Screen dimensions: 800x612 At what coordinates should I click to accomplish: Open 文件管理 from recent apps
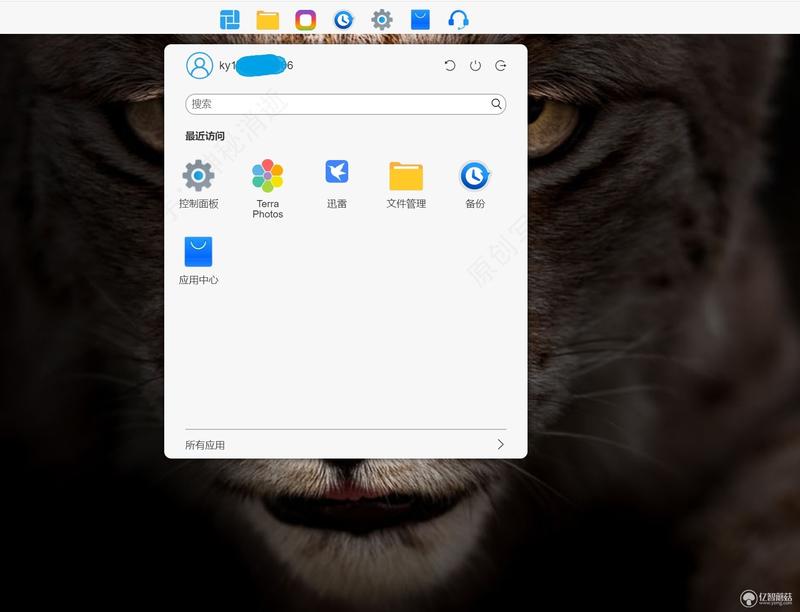point(406,184)
